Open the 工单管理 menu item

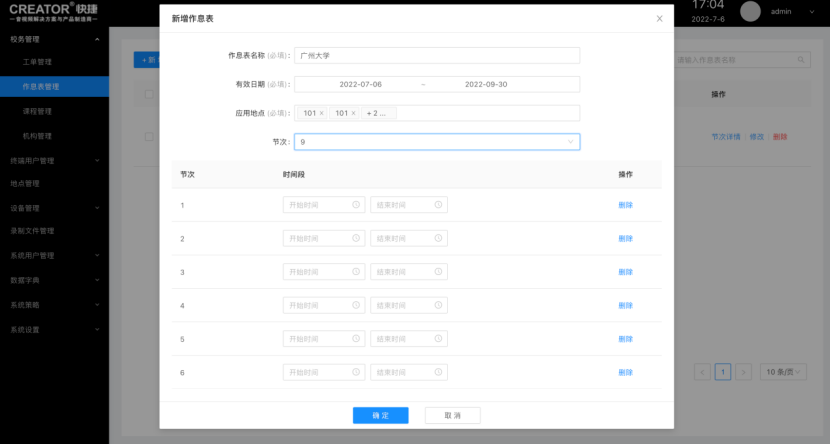(x=37, y=62)
